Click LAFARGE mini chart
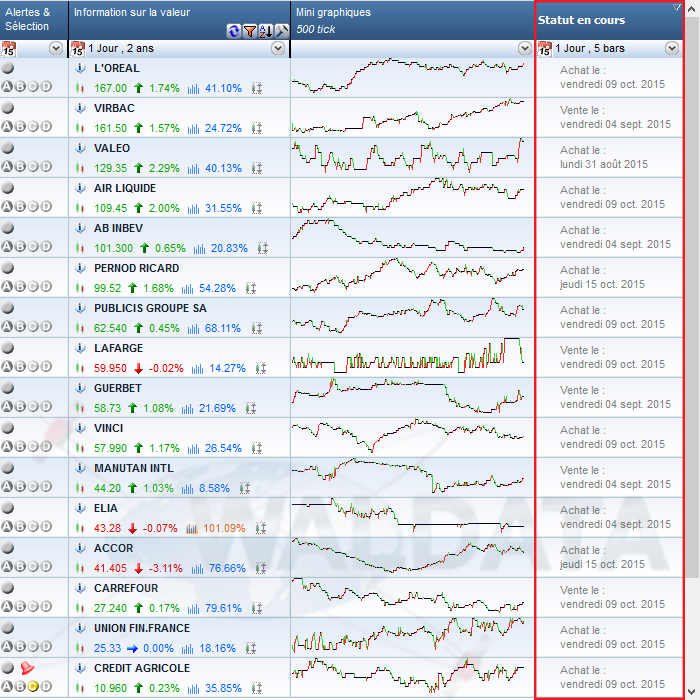Screen dimensions: 700x700 click(408, 356)
